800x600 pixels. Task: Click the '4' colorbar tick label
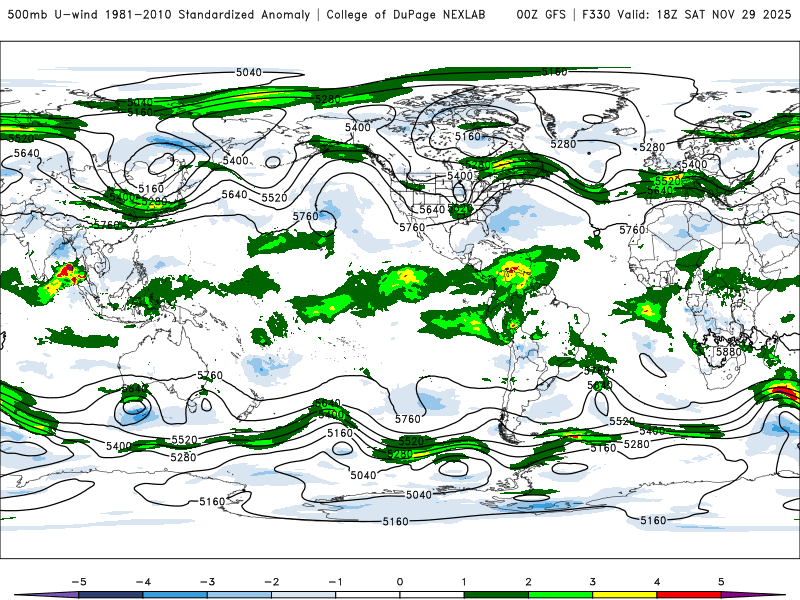(x=657, y=582)
